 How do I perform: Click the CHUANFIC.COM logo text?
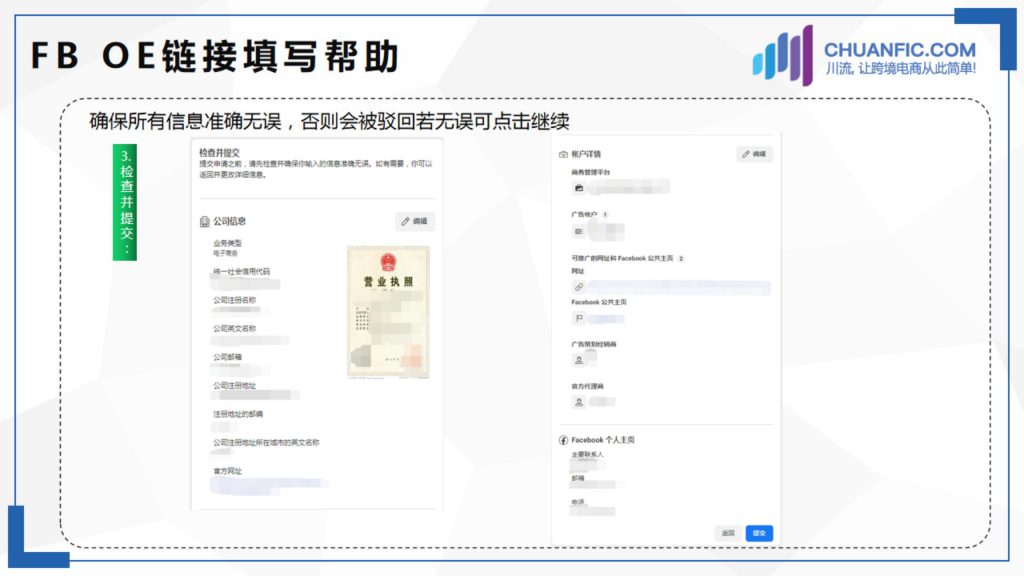click(x=900, y=50)
